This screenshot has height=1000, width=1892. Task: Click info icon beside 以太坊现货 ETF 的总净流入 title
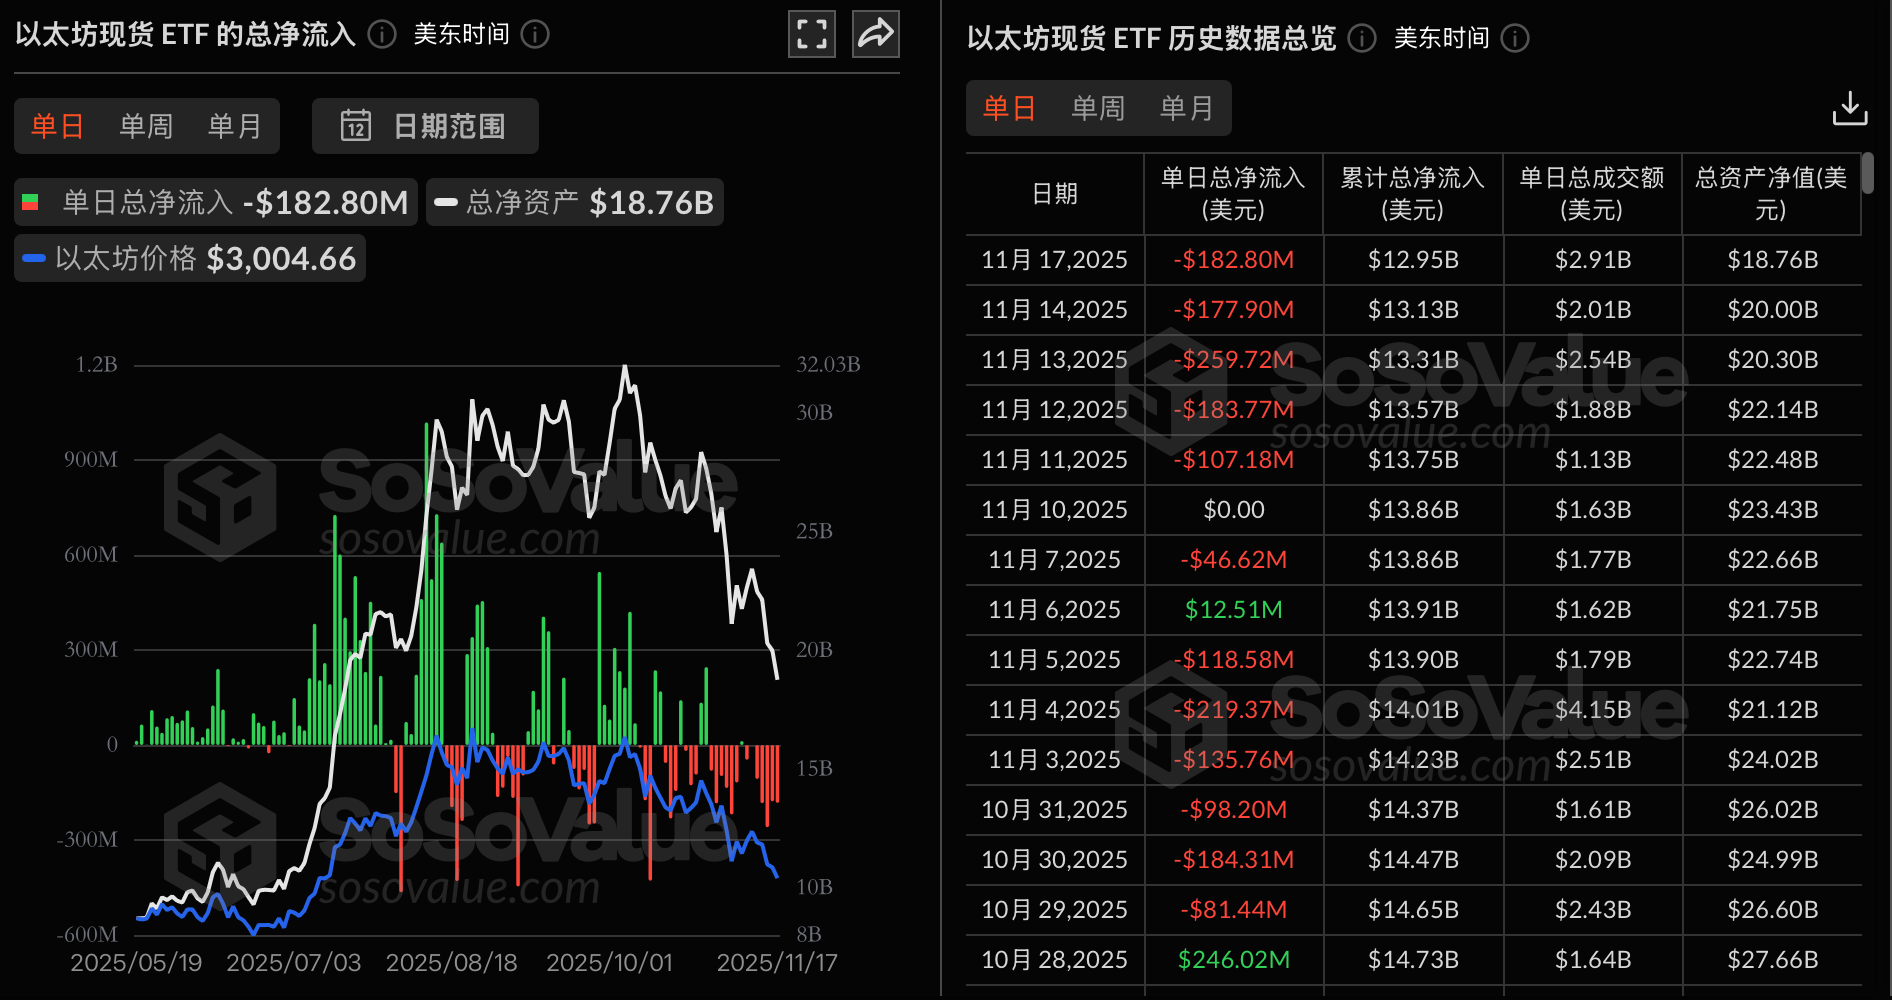381,35
